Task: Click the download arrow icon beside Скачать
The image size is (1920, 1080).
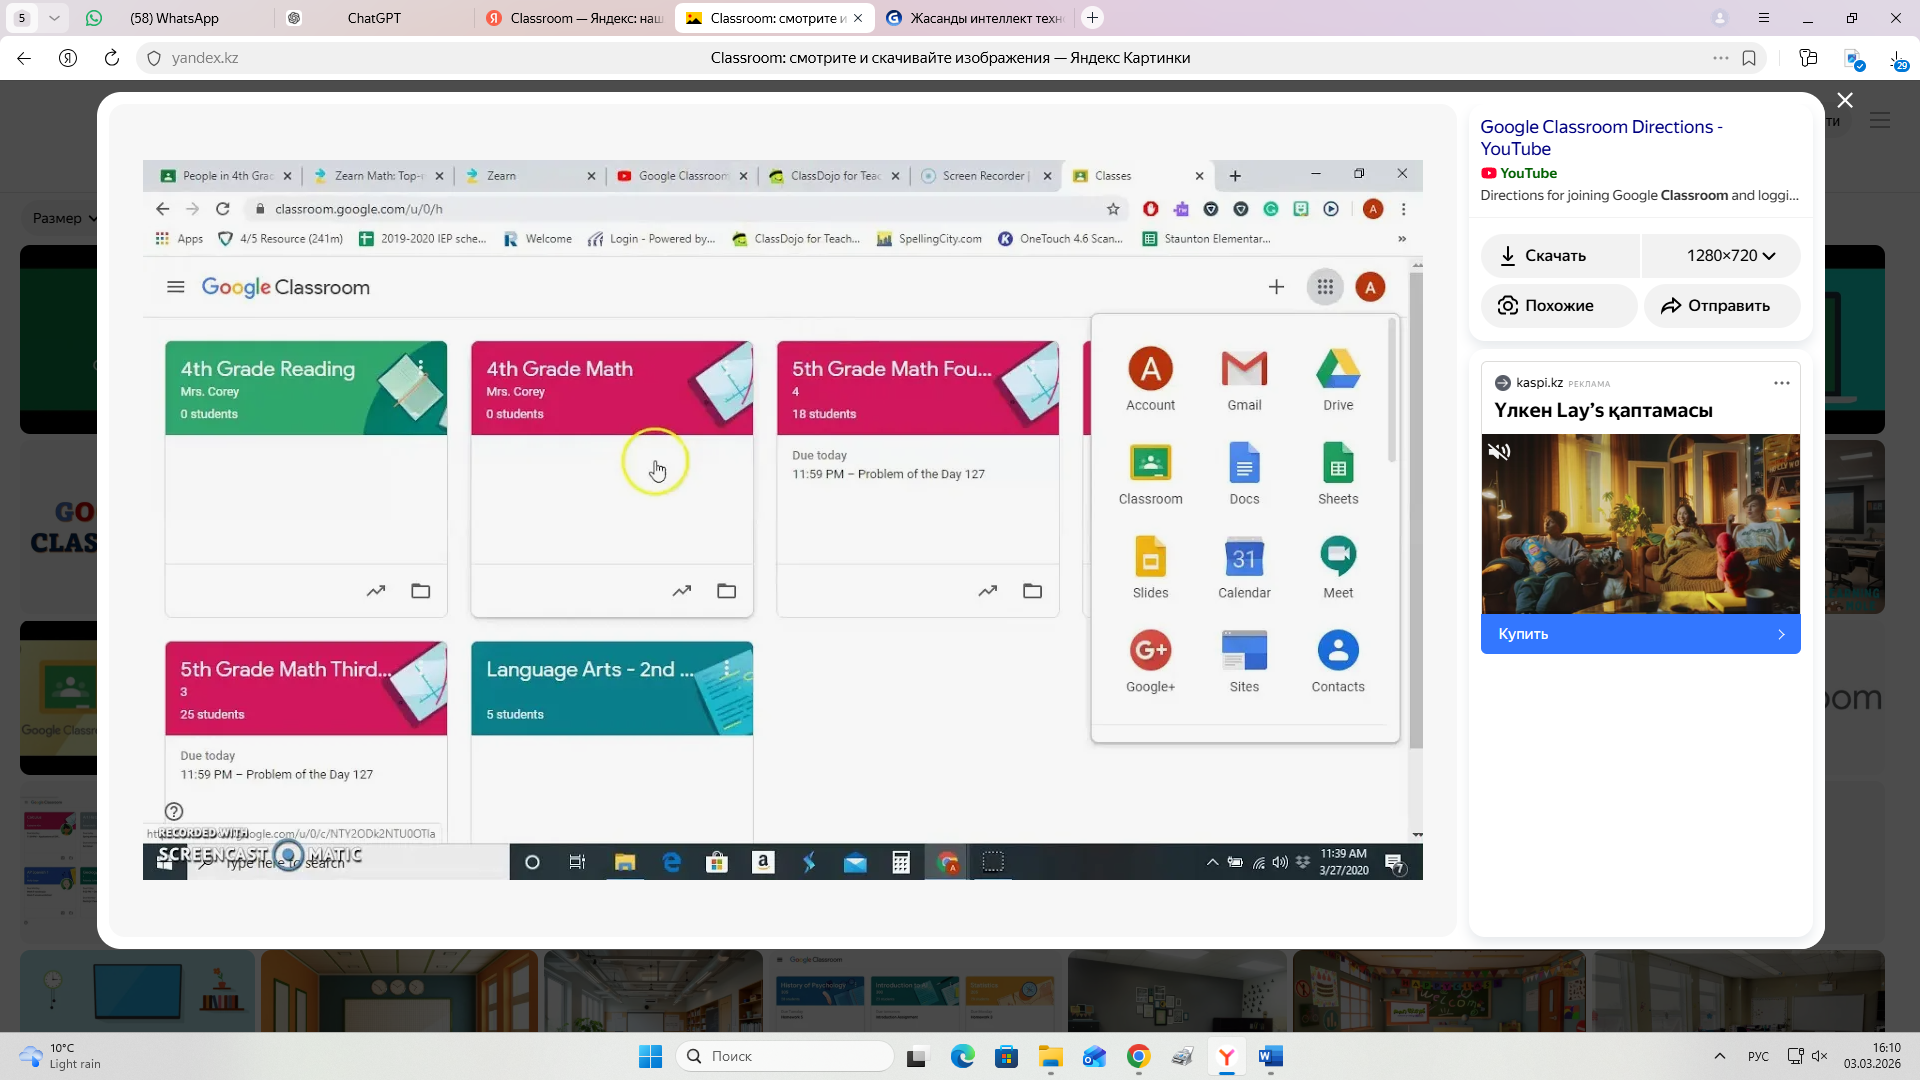Action: pyautogui.click(x=1508, y=256)
